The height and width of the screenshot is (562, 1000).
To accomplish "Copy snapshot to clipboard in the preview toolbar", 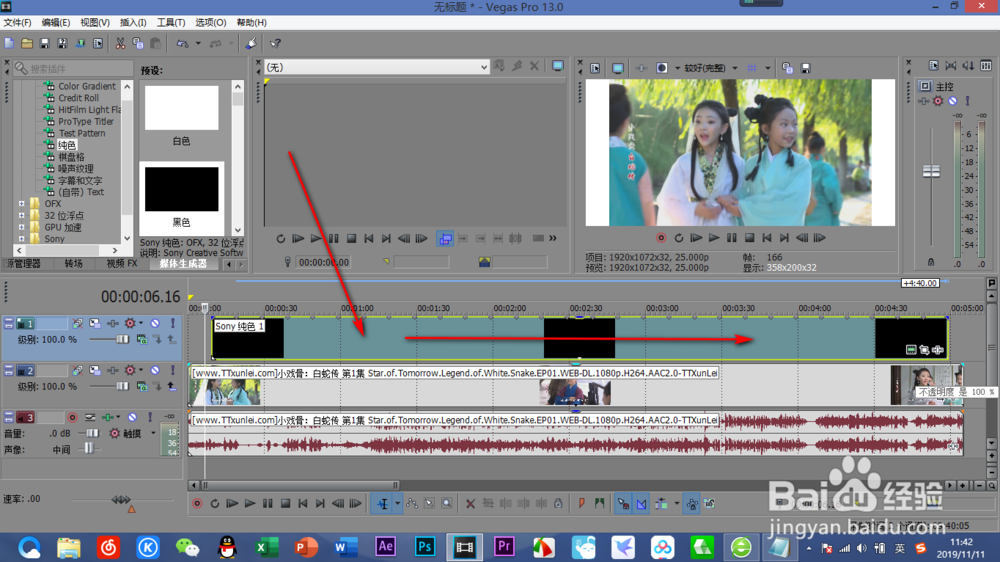I will (788, 68).
